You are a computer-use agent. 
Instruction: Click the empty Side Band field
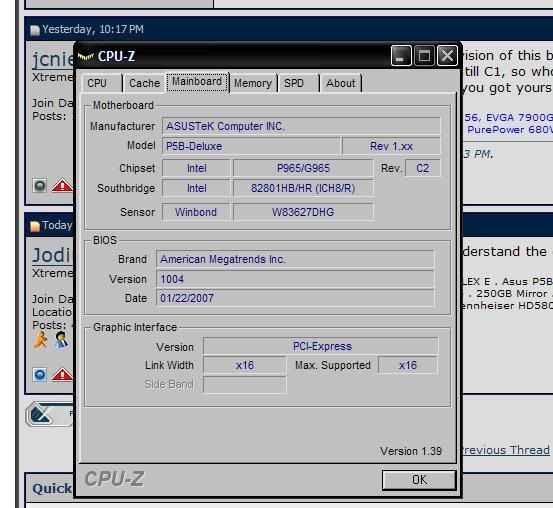[245, 384]
